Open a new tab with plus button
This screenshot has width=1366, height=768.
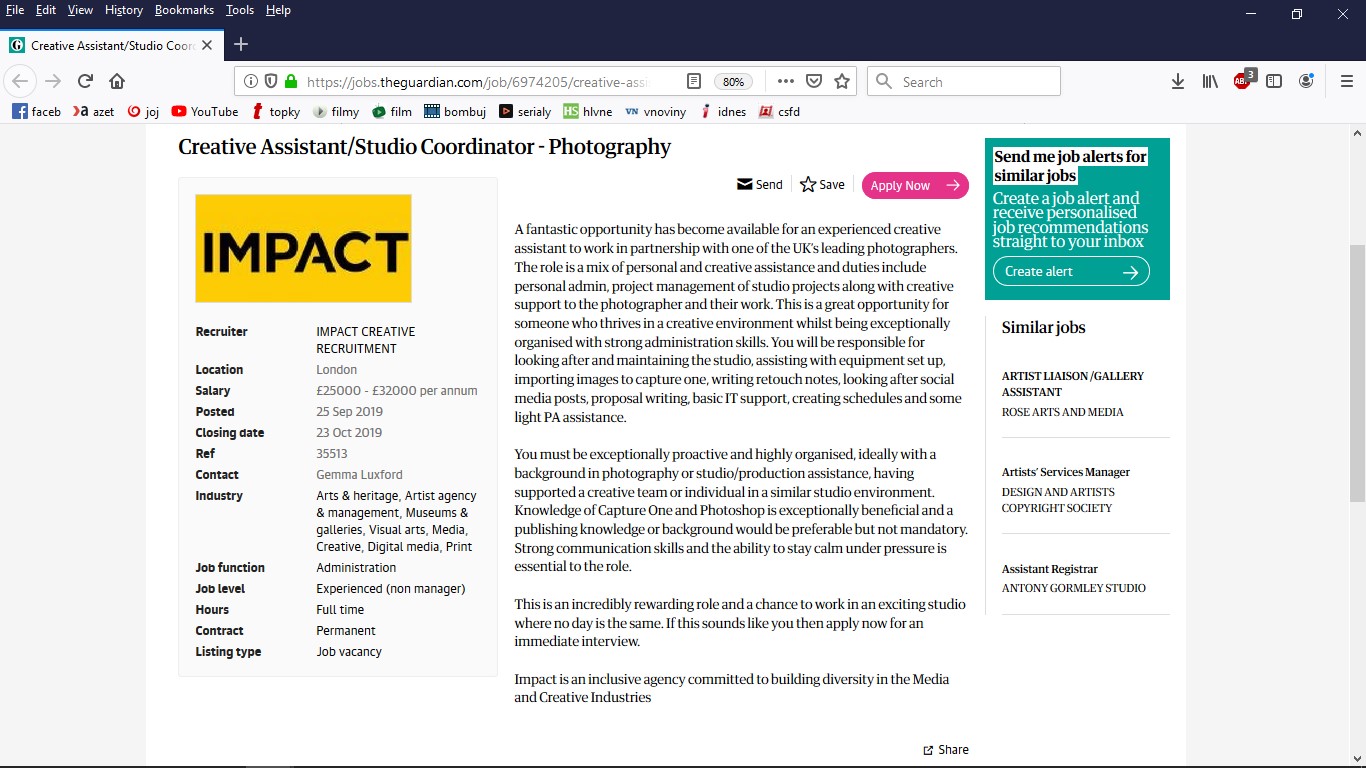(240, 45)
